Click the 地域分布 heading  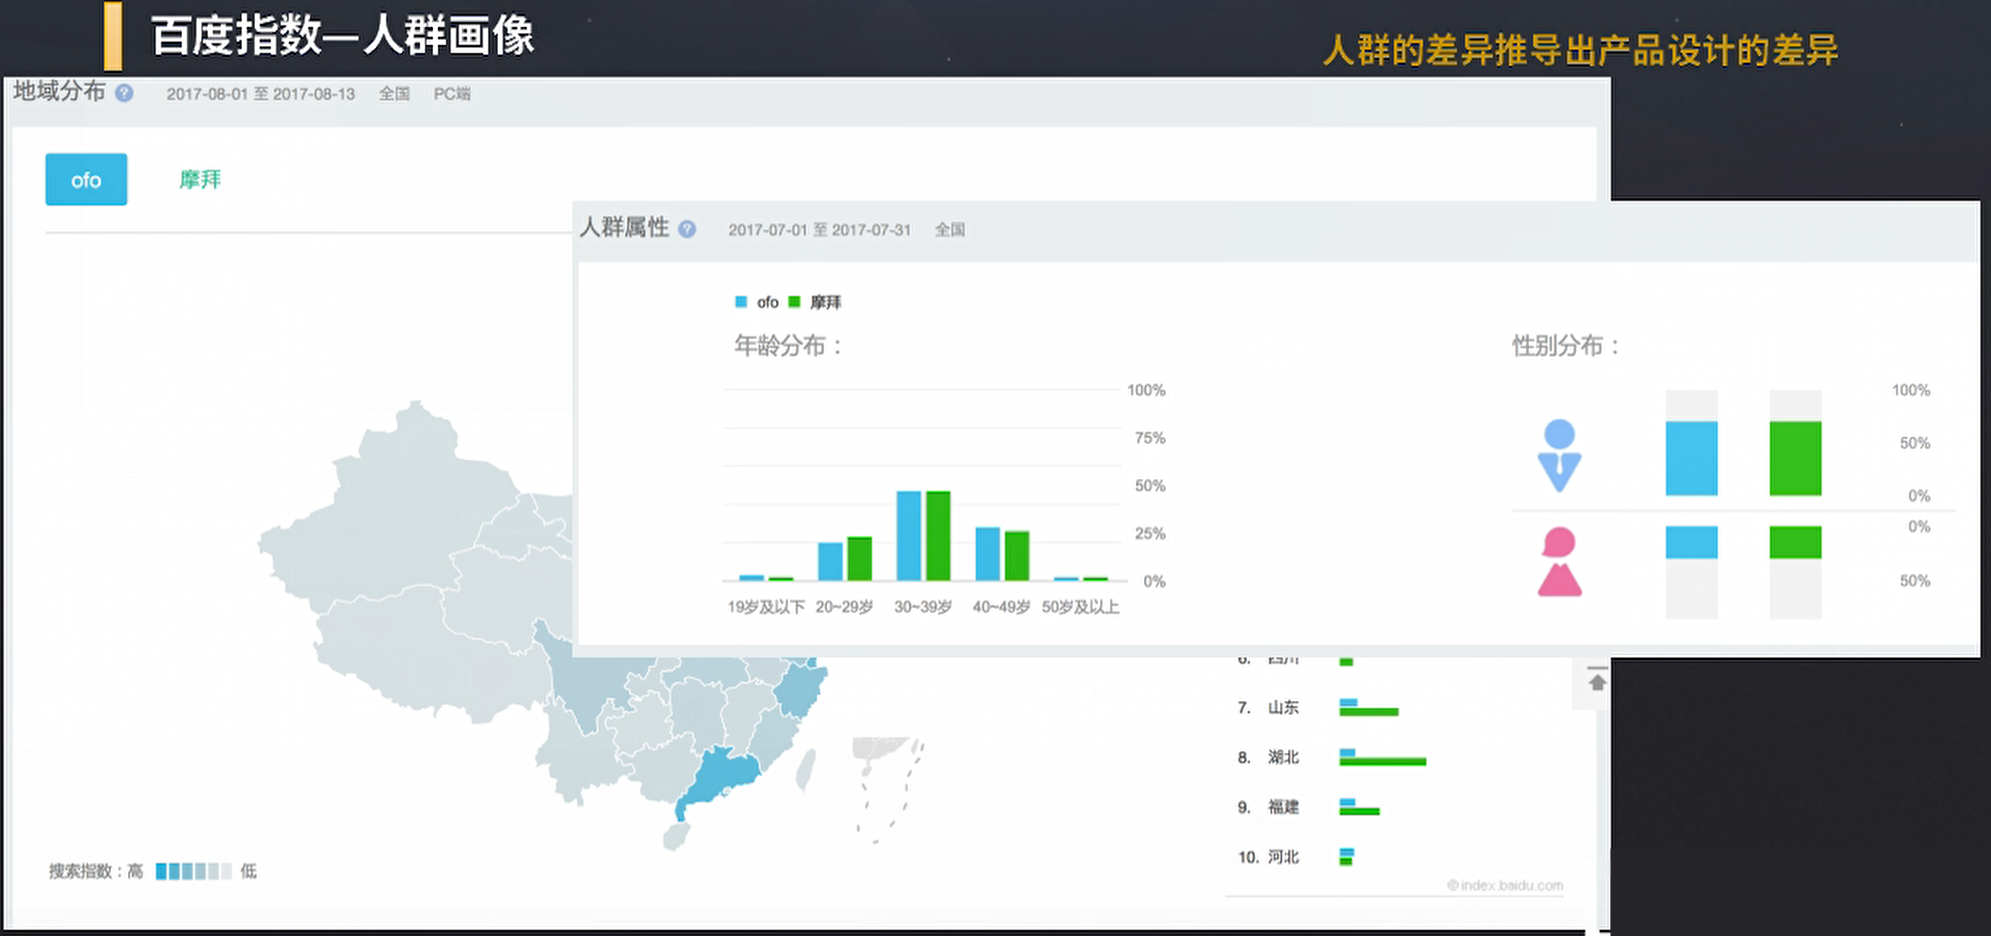pyautogui.click(x=59, y=92)
